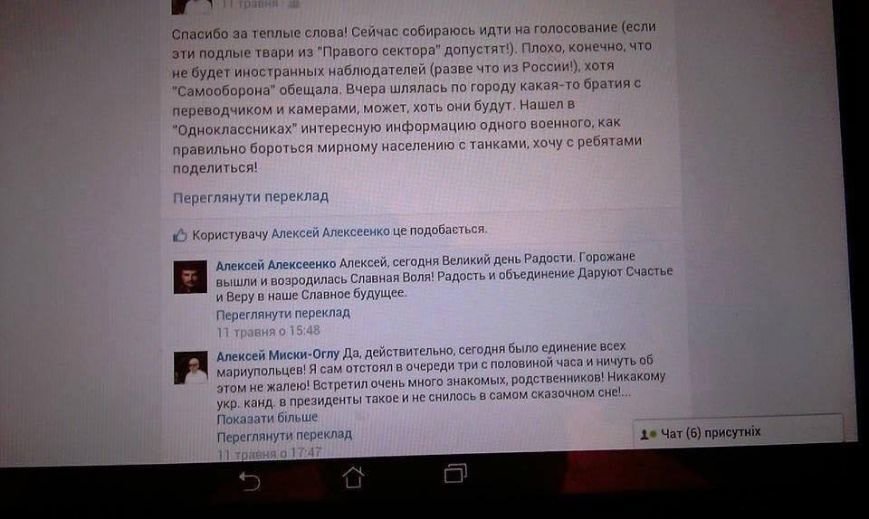Open Алексей Миски-Оглу commenter name link

[277, 355]
